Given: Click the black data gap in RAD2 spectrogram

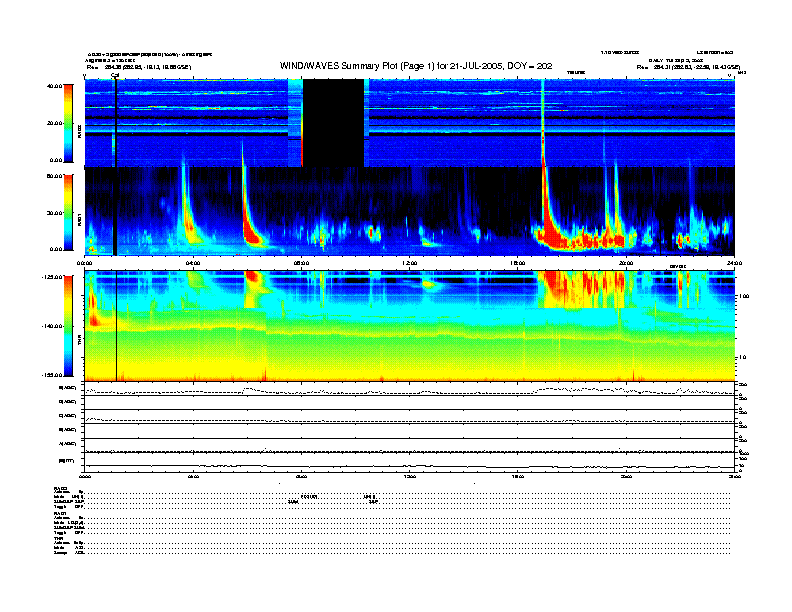Looking at the screenshot, I should 333,123.
